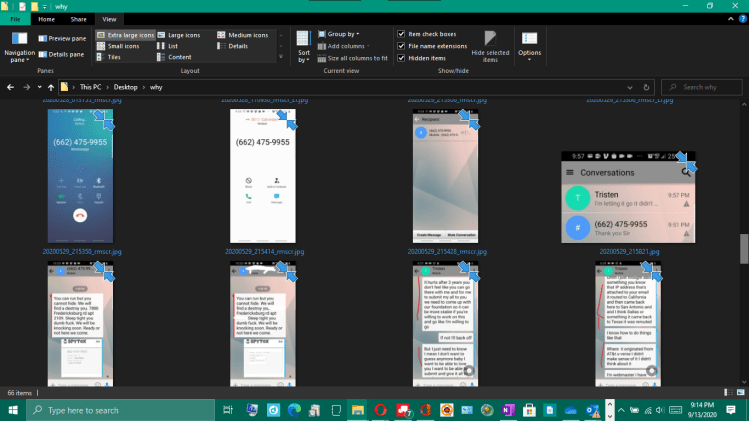The width and height of the screenshot is (749, 421).
Task: Click the Hide selected items icon
Action: click(x=490, y=45)
